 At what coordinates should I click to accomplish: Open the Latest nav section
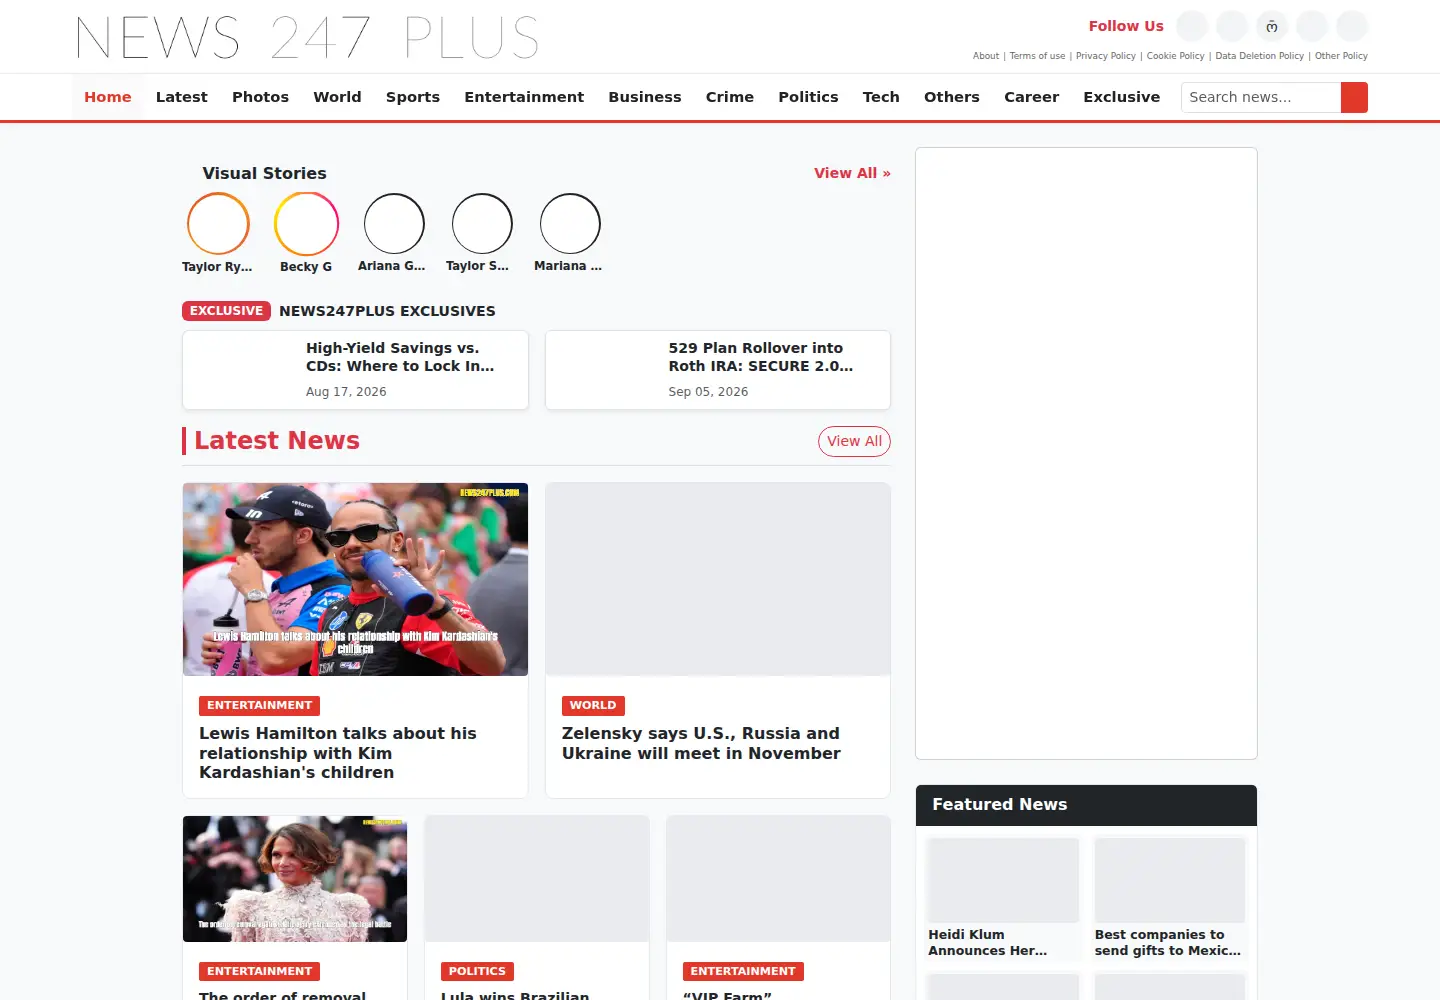pyautogui.click(x=182, y=97)
